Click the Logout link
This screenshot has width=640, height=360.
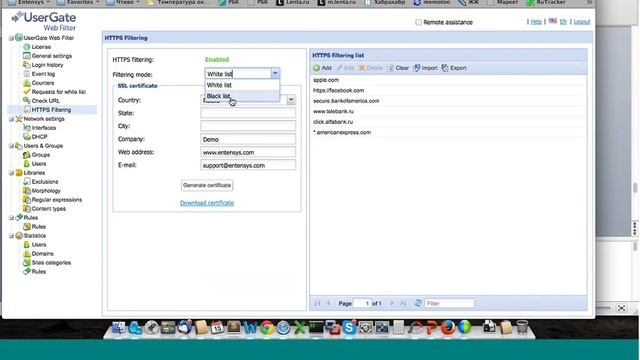click(x=582, y=22)
